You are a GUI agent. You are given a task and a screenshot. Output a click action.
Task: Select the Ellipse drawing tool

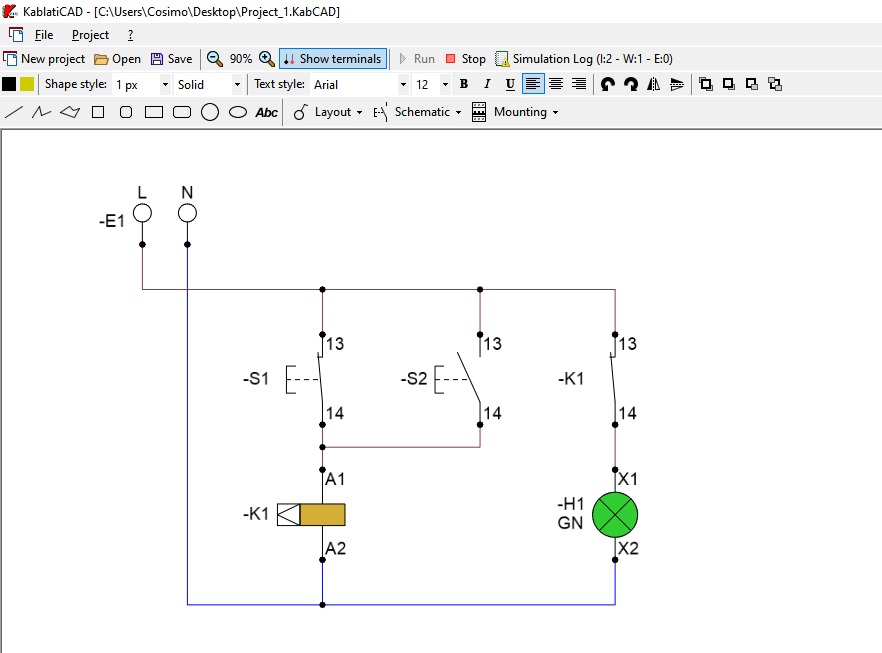tap(238, 112)
